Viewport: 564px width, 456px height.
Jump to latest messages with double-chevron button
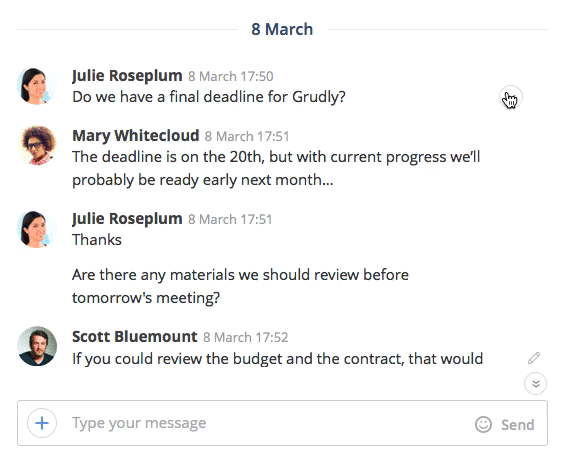tap(535, 383)
